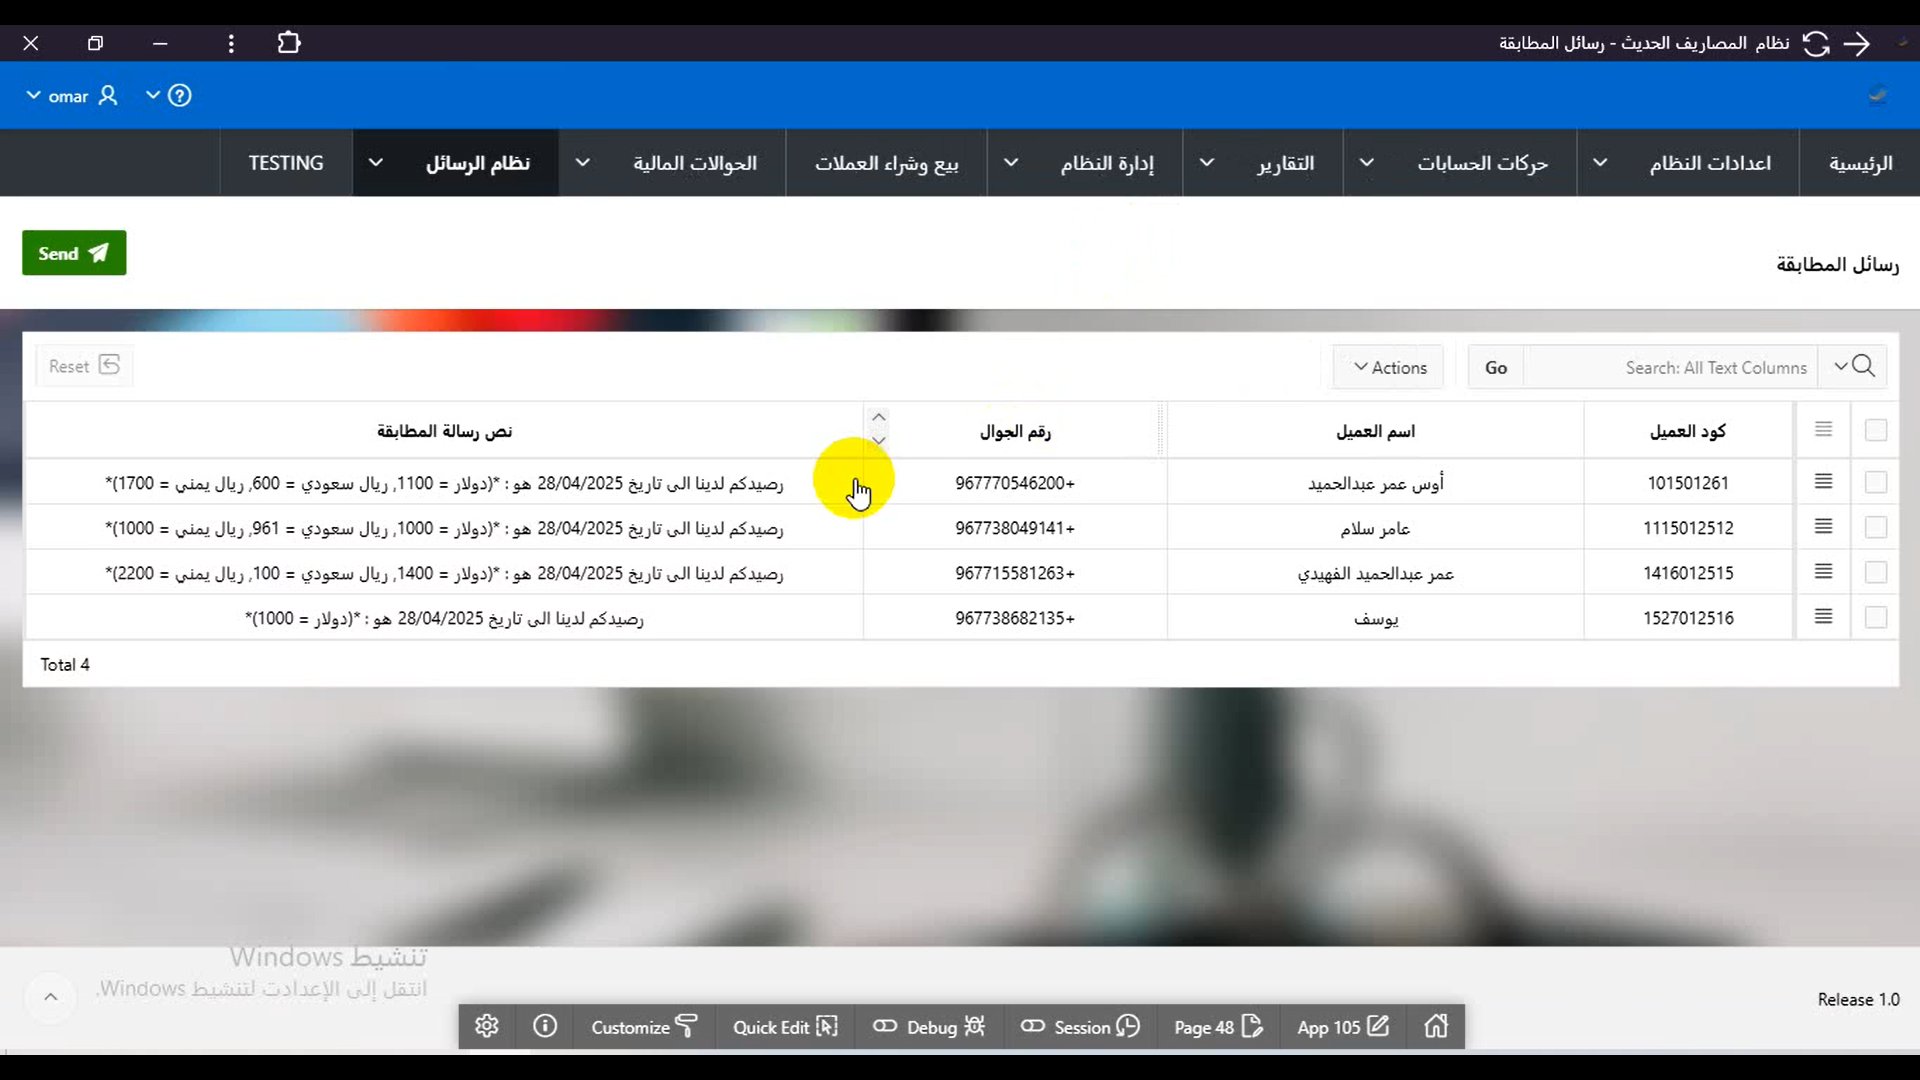Expand the الحوالات المالية submenu chevron
The width and height of the screenshot is (1920, 1080).
[x=582, y=163]
